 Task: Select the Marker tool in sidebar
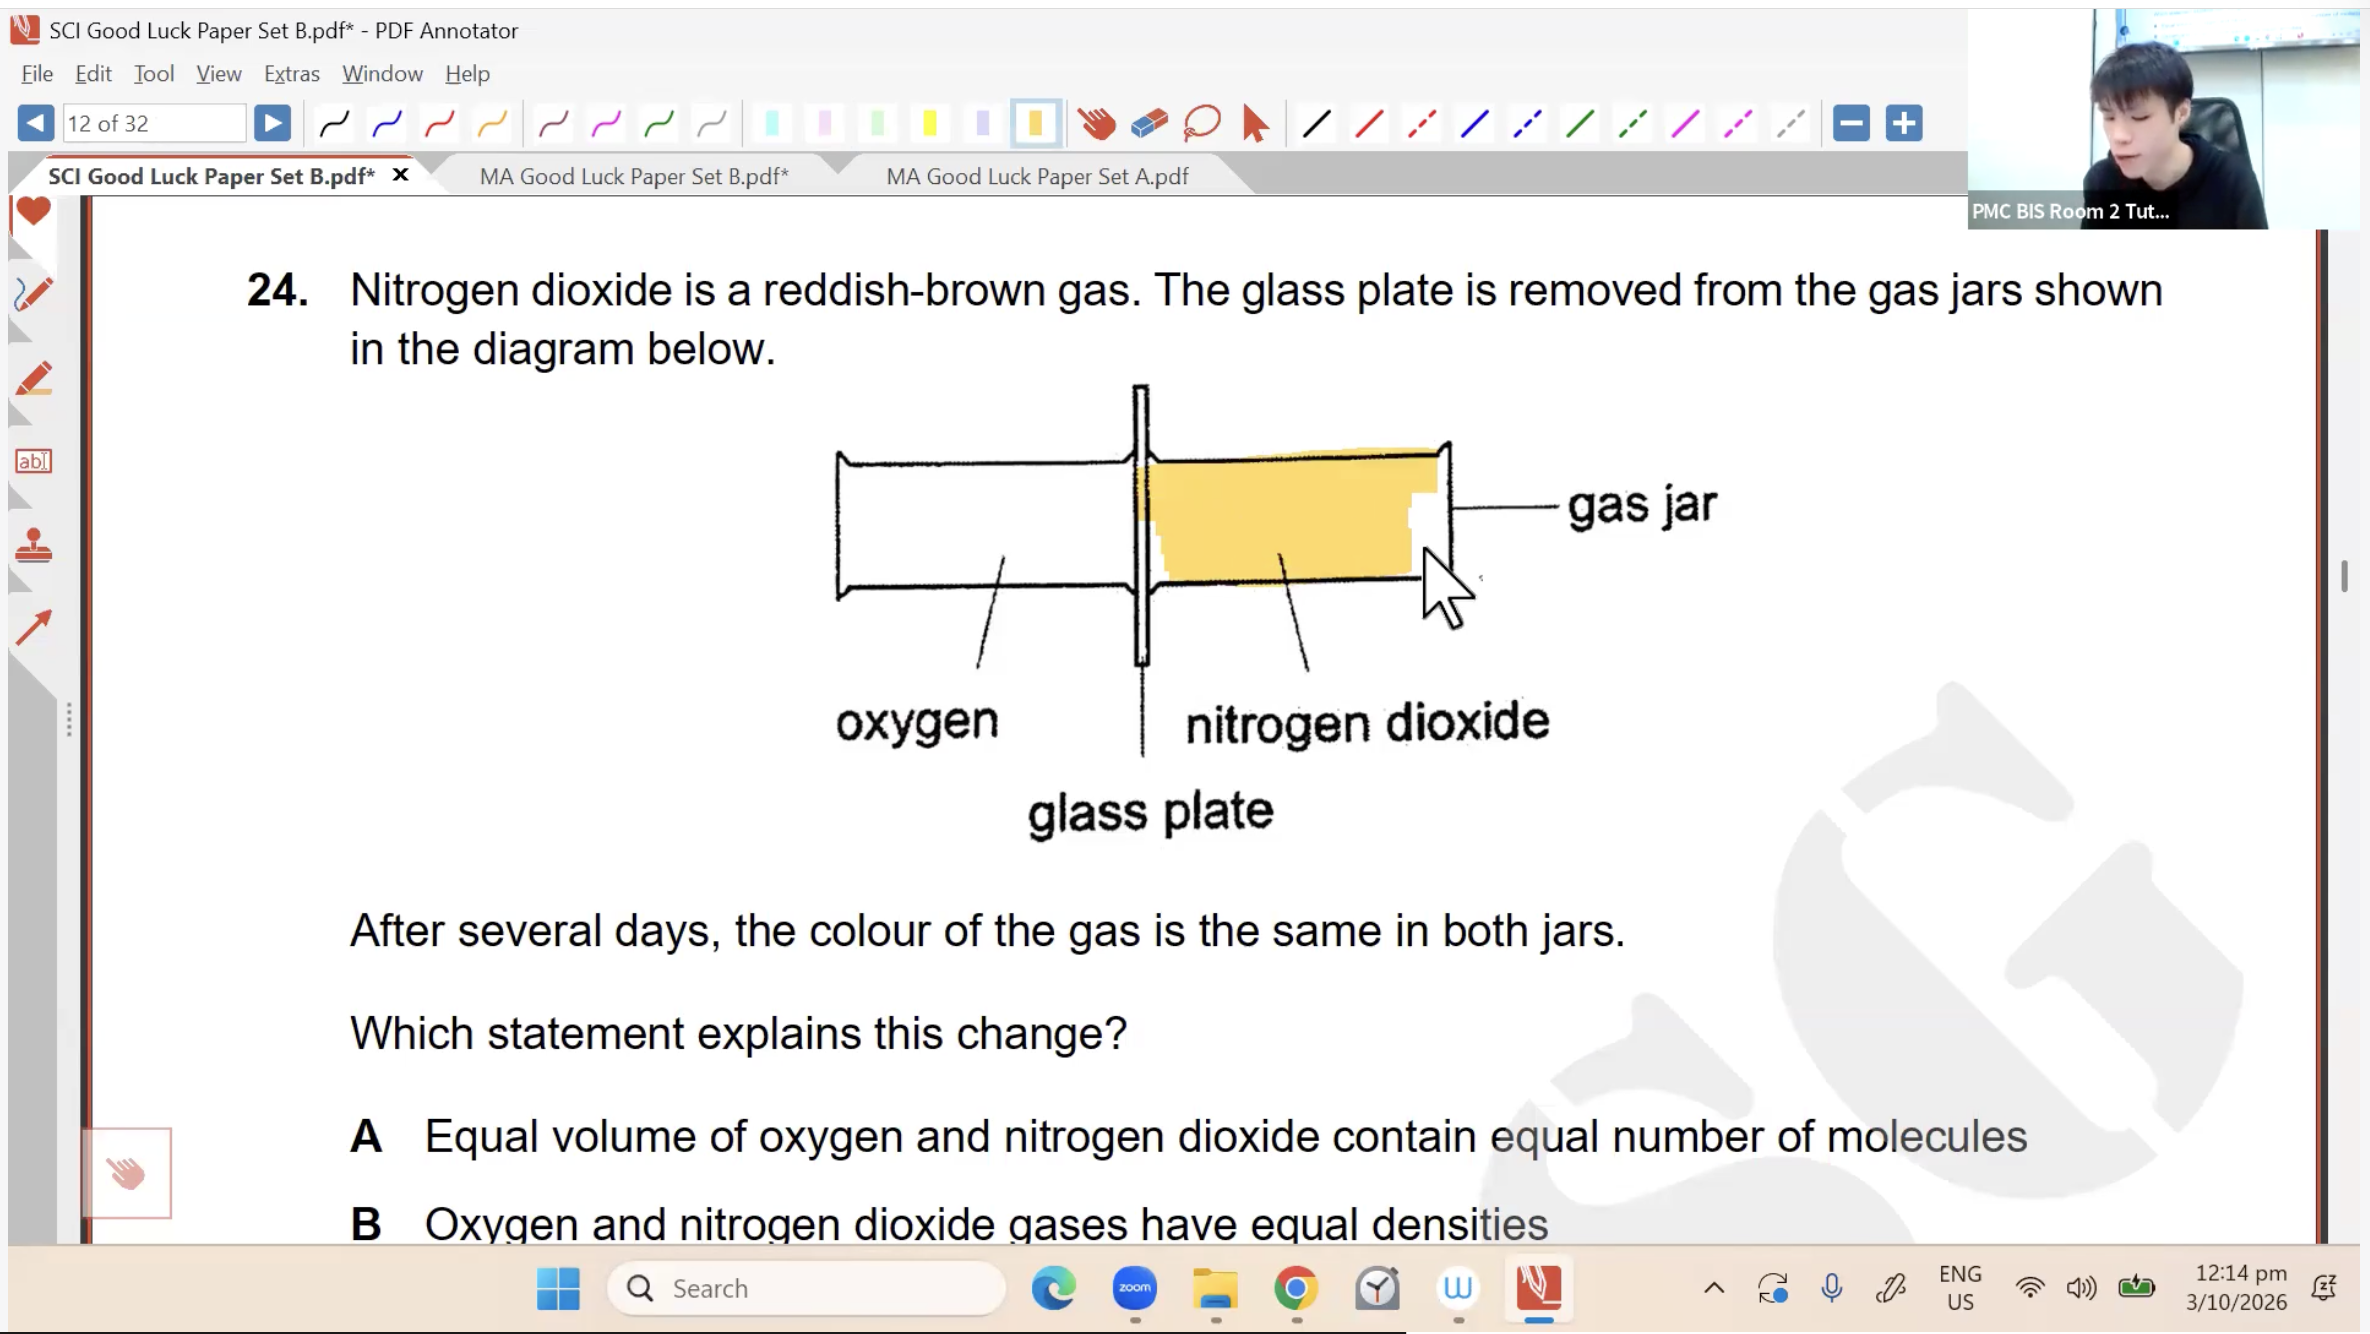point(33,379)
